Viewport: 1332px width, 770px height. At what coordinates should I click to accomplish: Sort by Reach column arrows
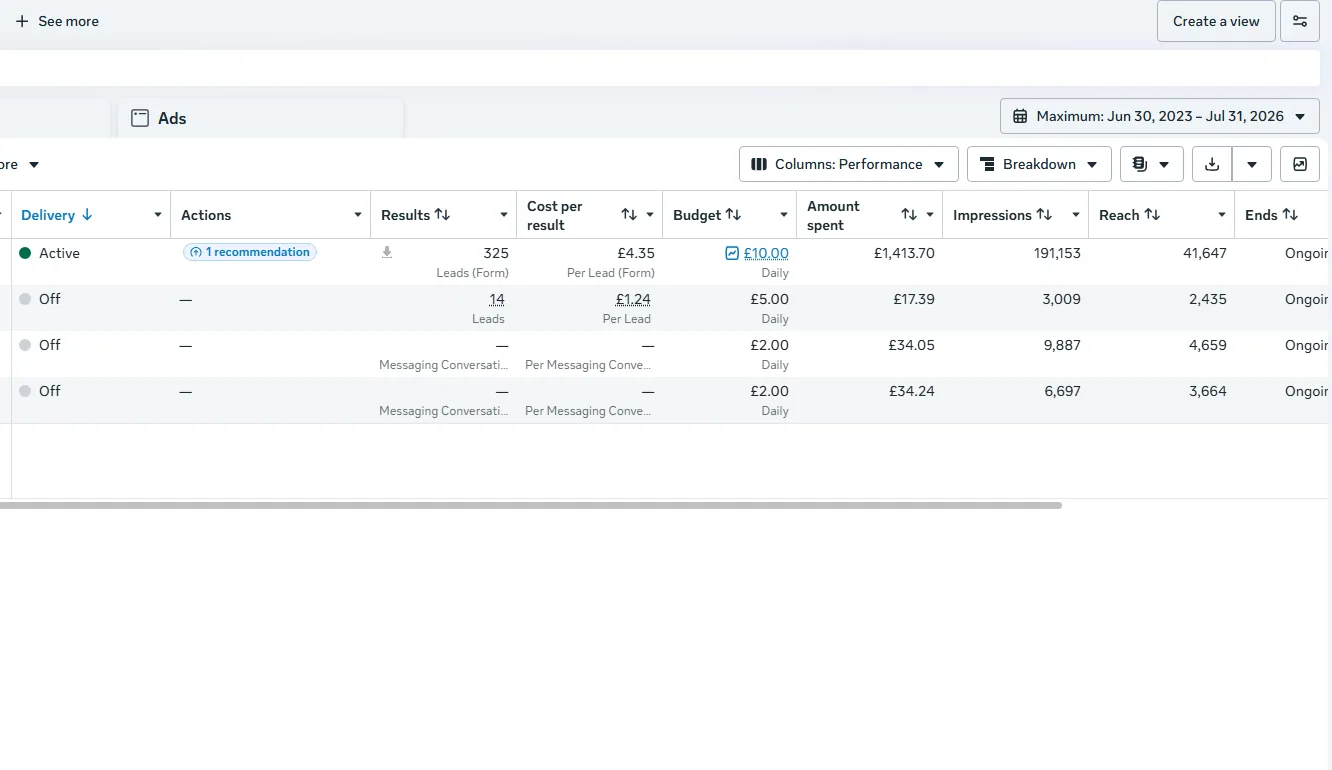tap(1152, 215)
